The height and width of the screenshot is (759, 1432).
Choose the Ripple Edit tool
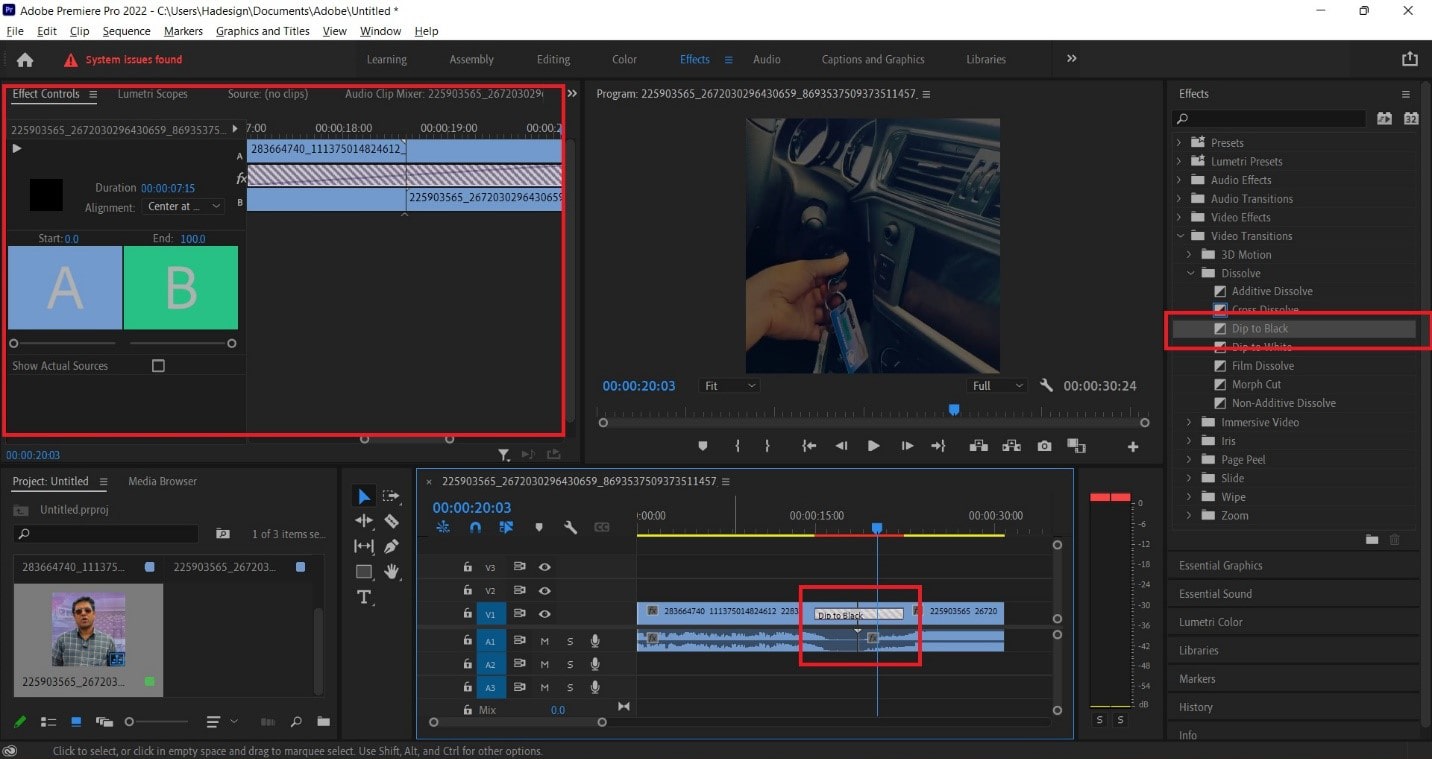[x=364, y=521]
